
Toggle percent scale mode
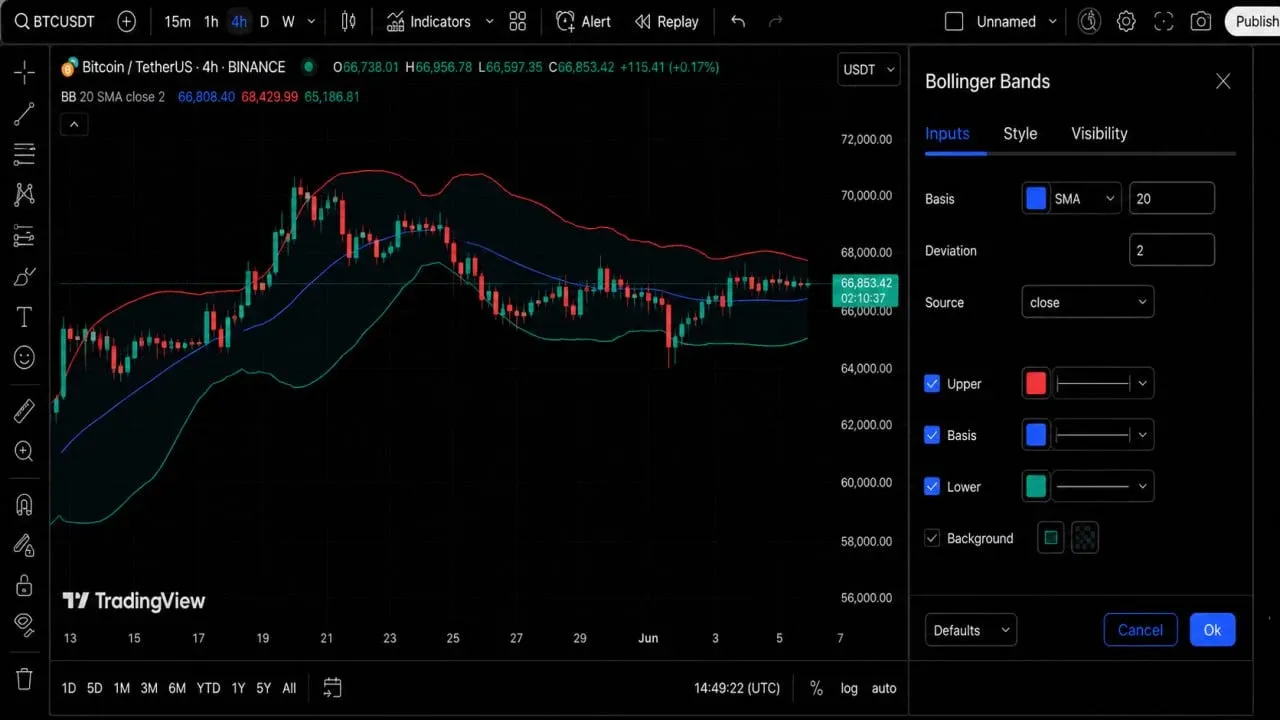816,688
